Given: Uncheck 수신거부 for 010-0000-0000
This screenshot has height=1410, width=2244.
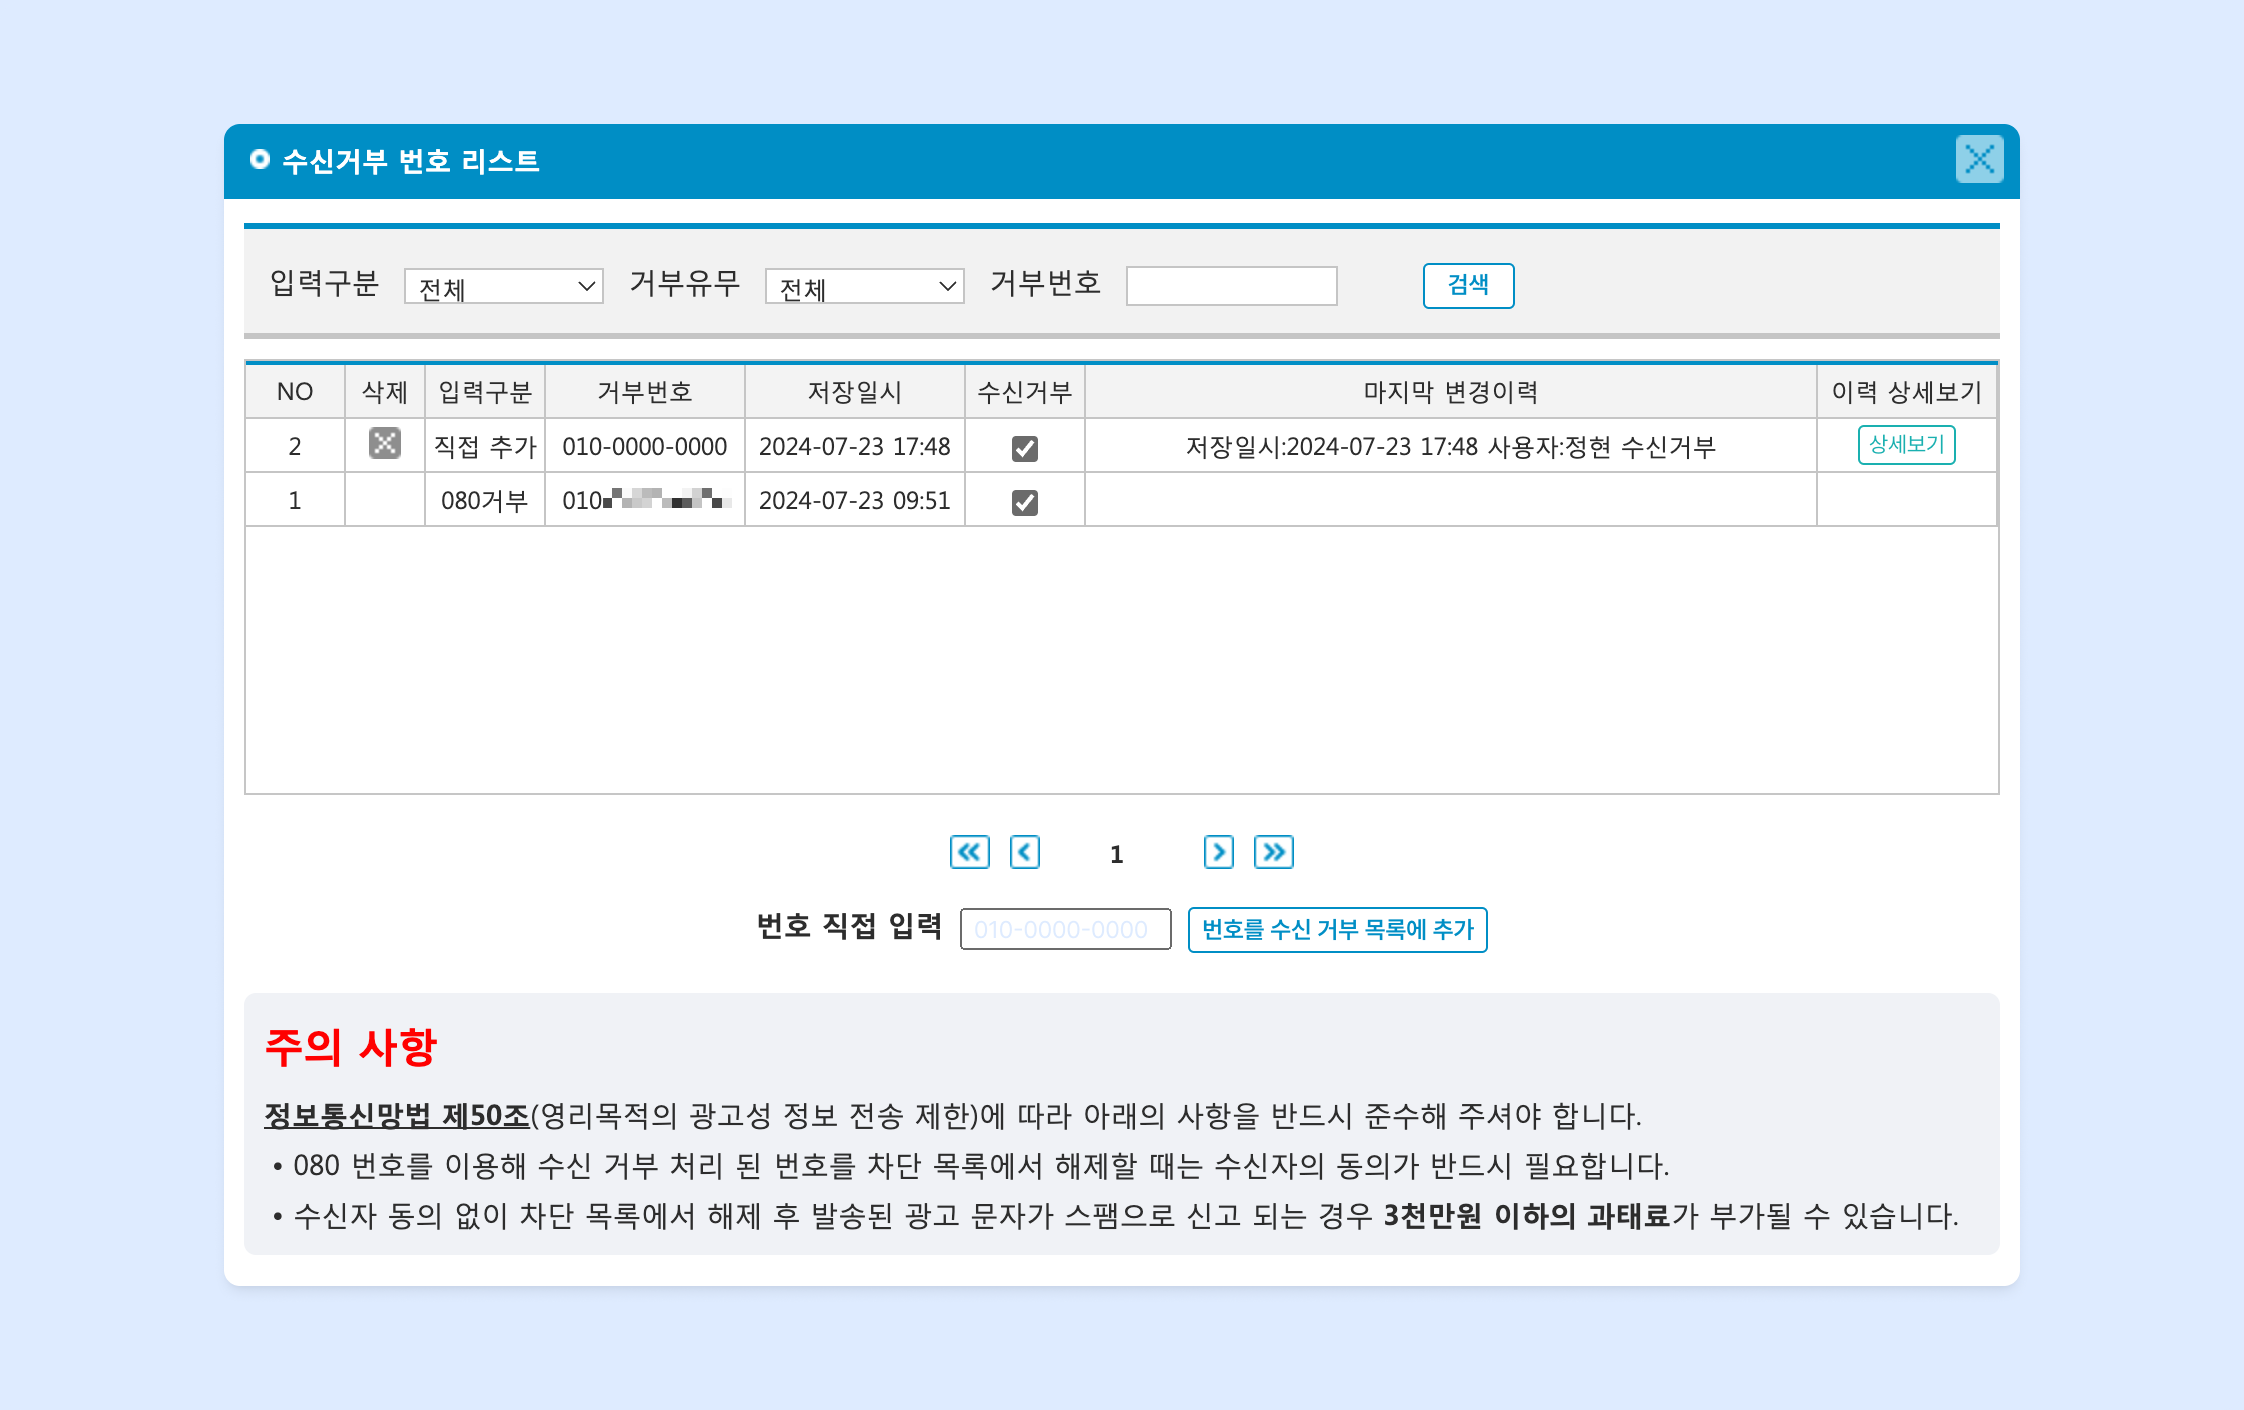Looking at the screenshot, I should coord(1024,448).
